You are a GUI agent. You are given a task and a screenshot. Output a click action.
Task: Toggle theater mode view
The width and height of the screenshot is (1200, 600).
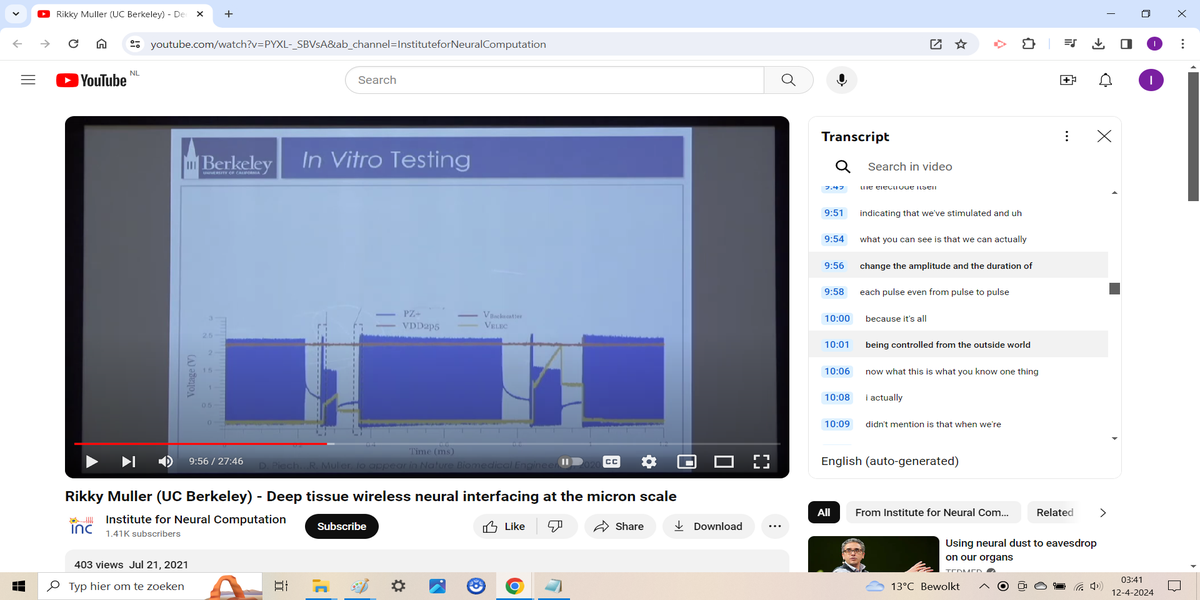[724, 461]
